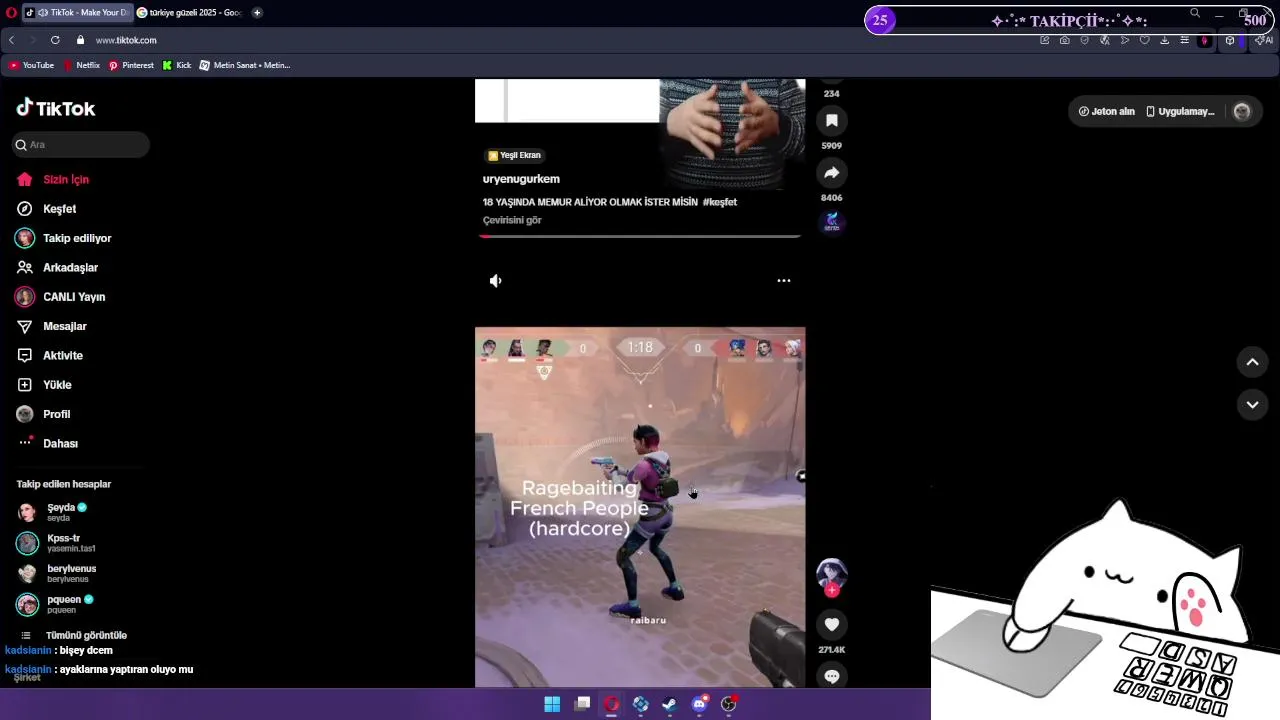Viewport: 1280px width, 720px height.
Task: Open followed account Kpss-tr
Action: (x=56, y=543)
